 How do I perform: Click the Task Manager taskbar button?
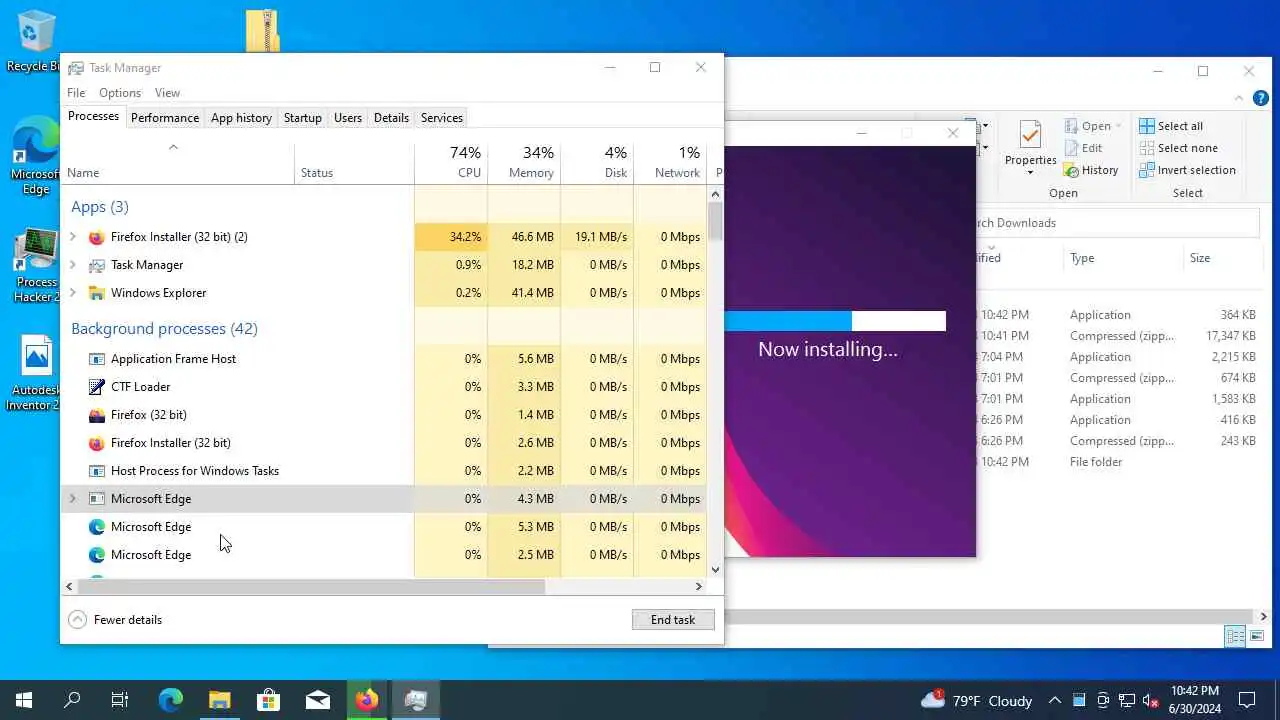pos(415,700)
